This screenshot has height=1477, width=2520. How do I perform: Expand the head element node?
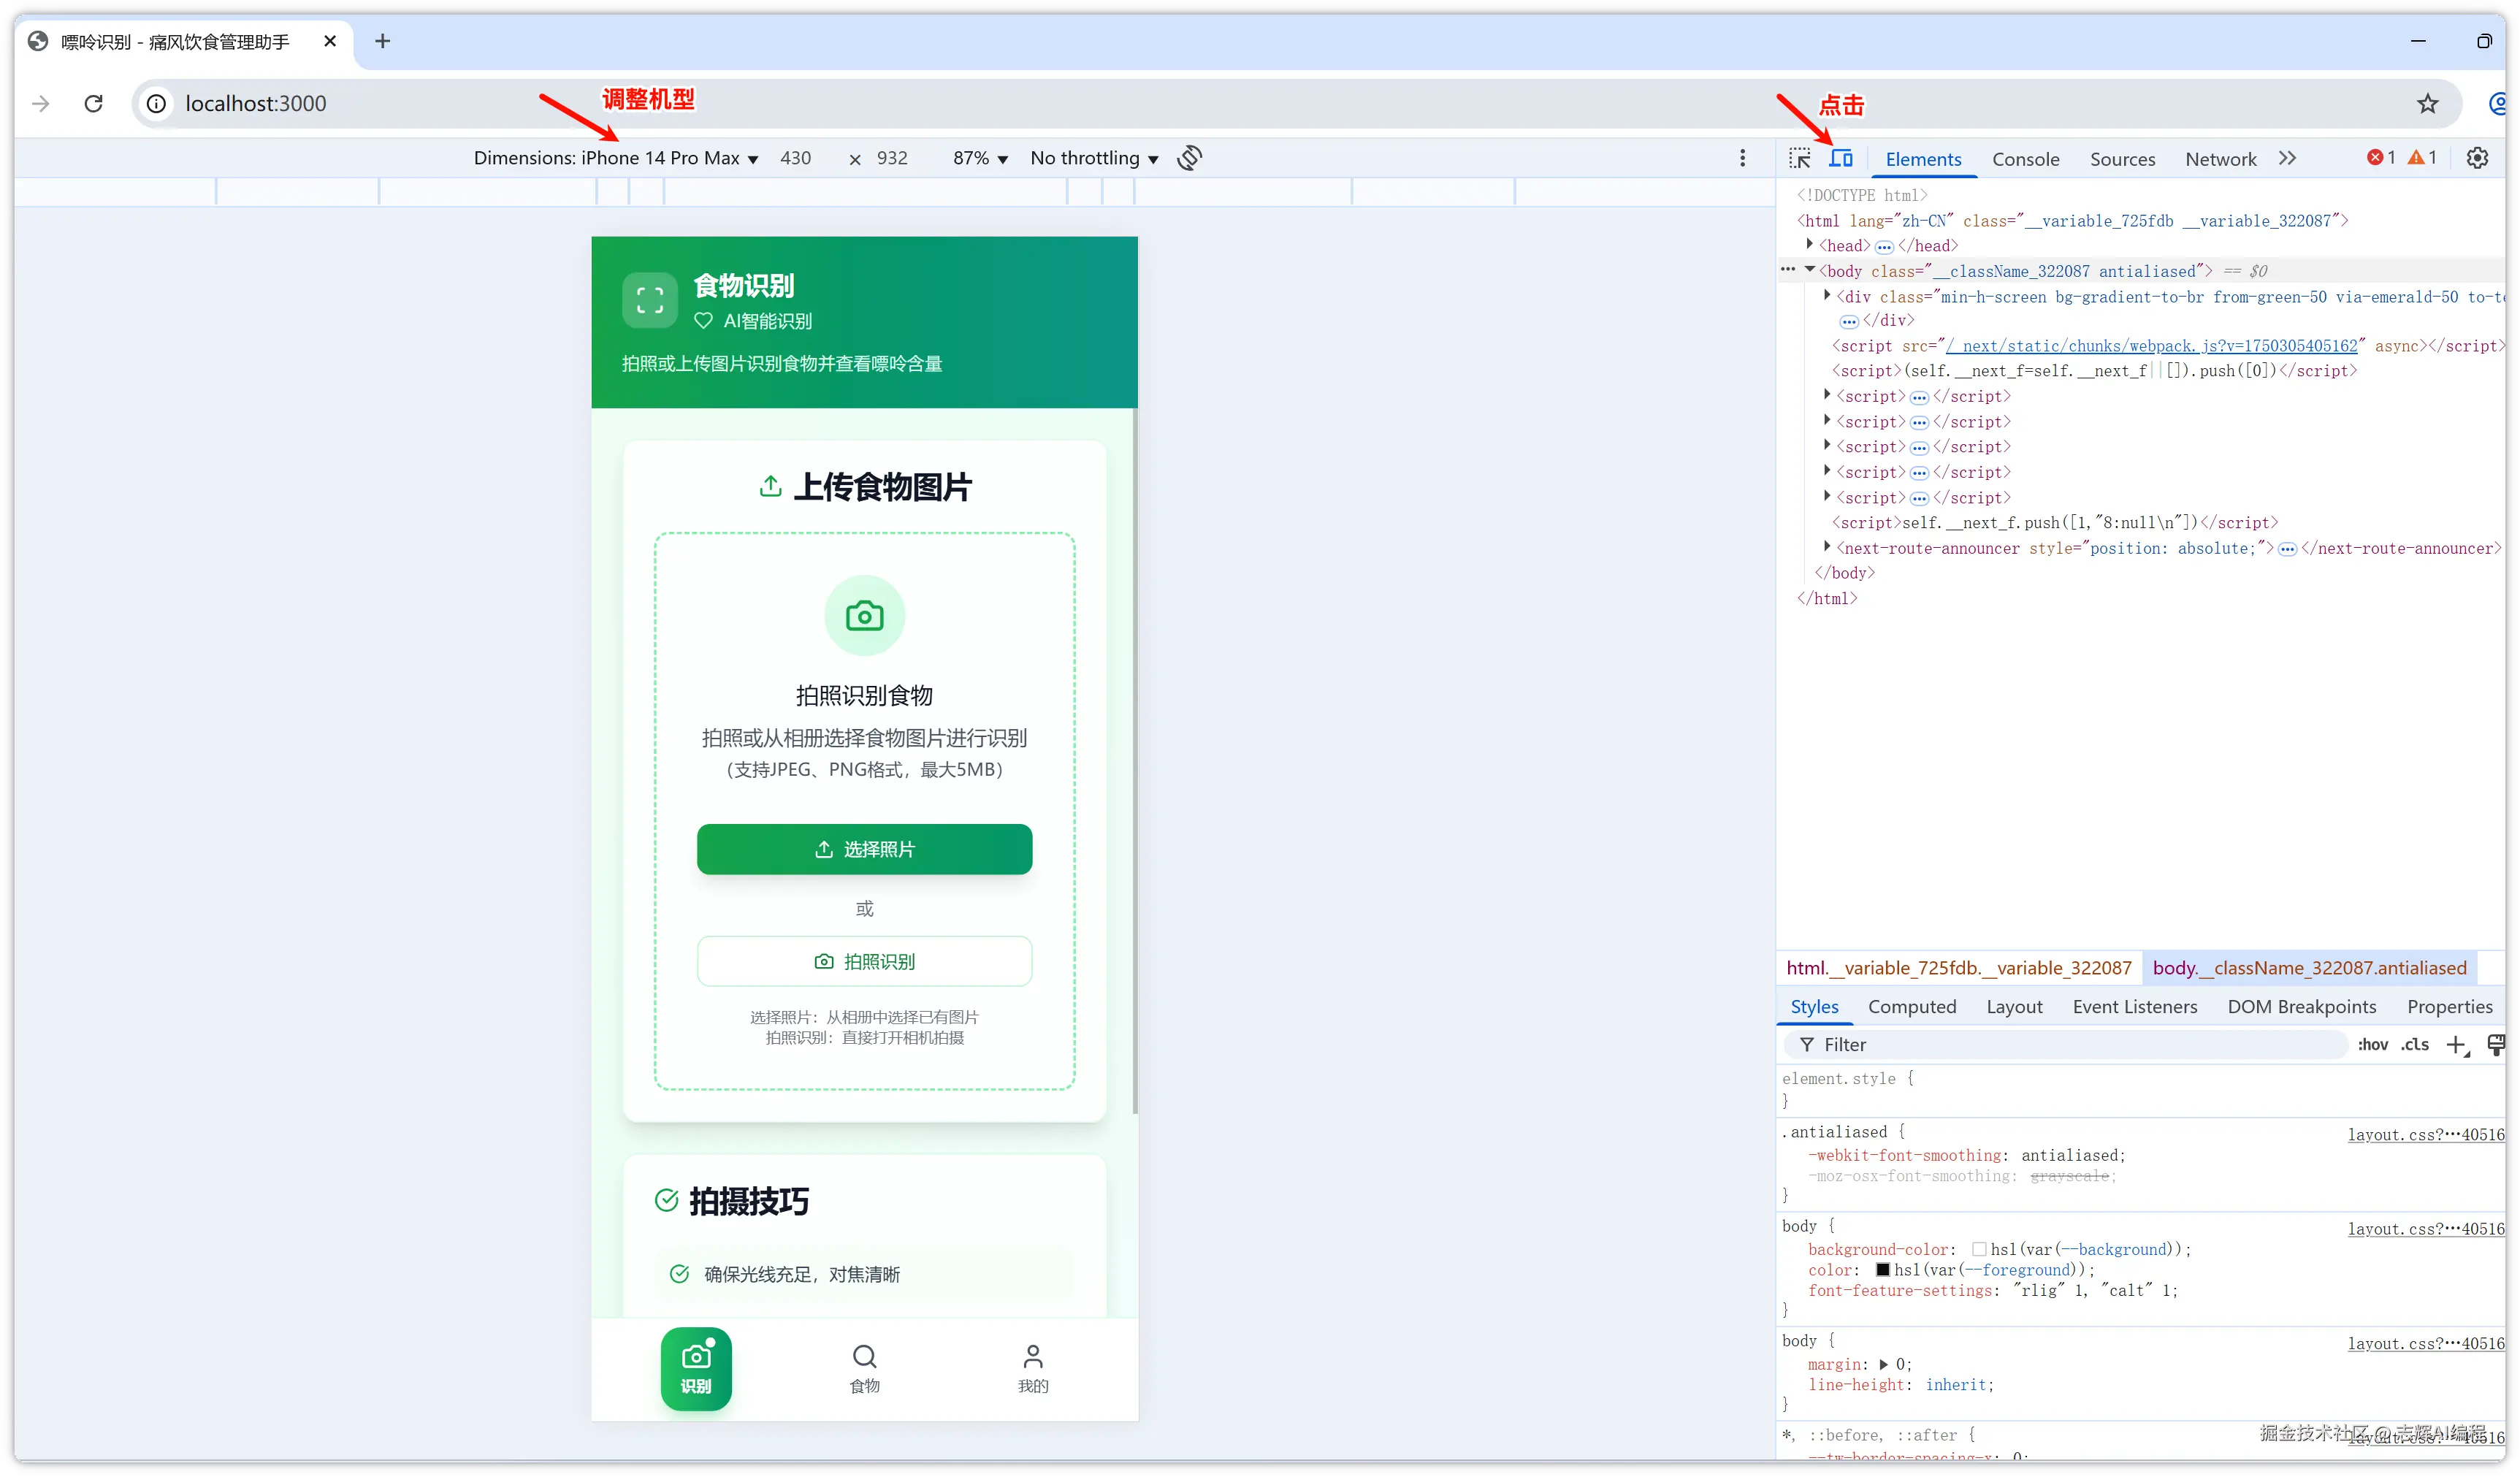tap(1809, 245)
